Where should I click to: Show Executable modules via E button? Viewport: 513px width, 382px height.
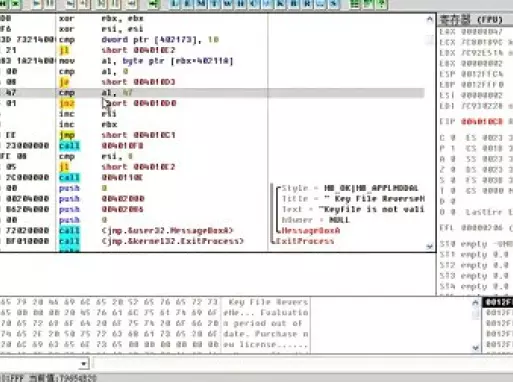click(x=188, y=4)
